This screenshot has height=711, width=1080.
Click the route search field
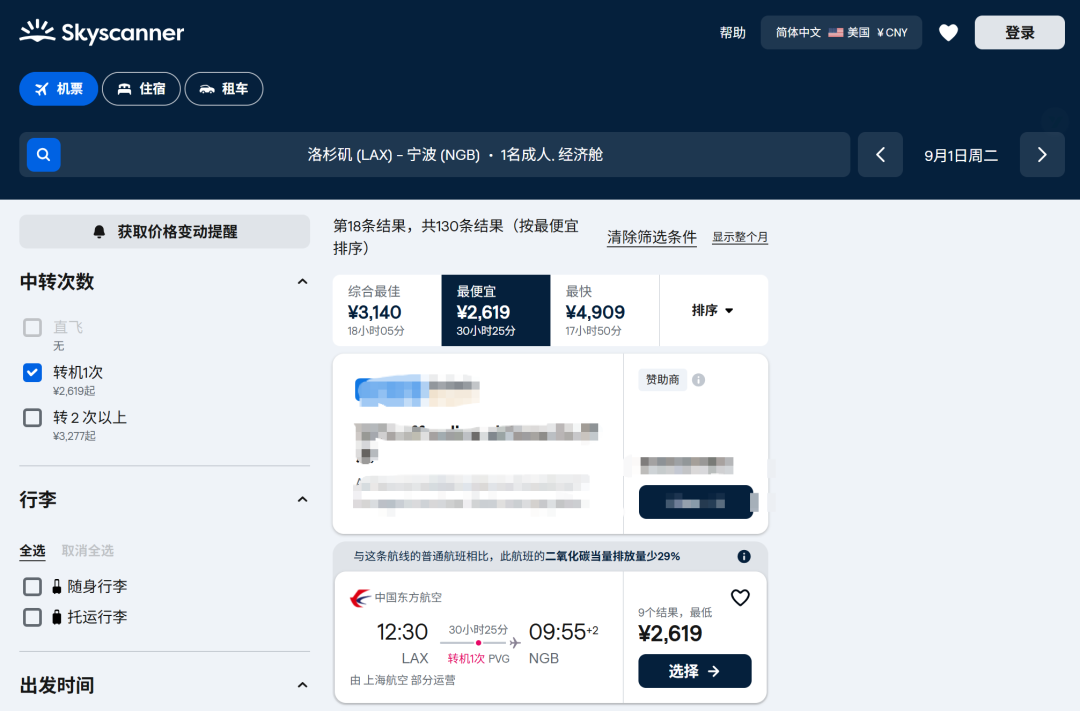coord(435,154)
